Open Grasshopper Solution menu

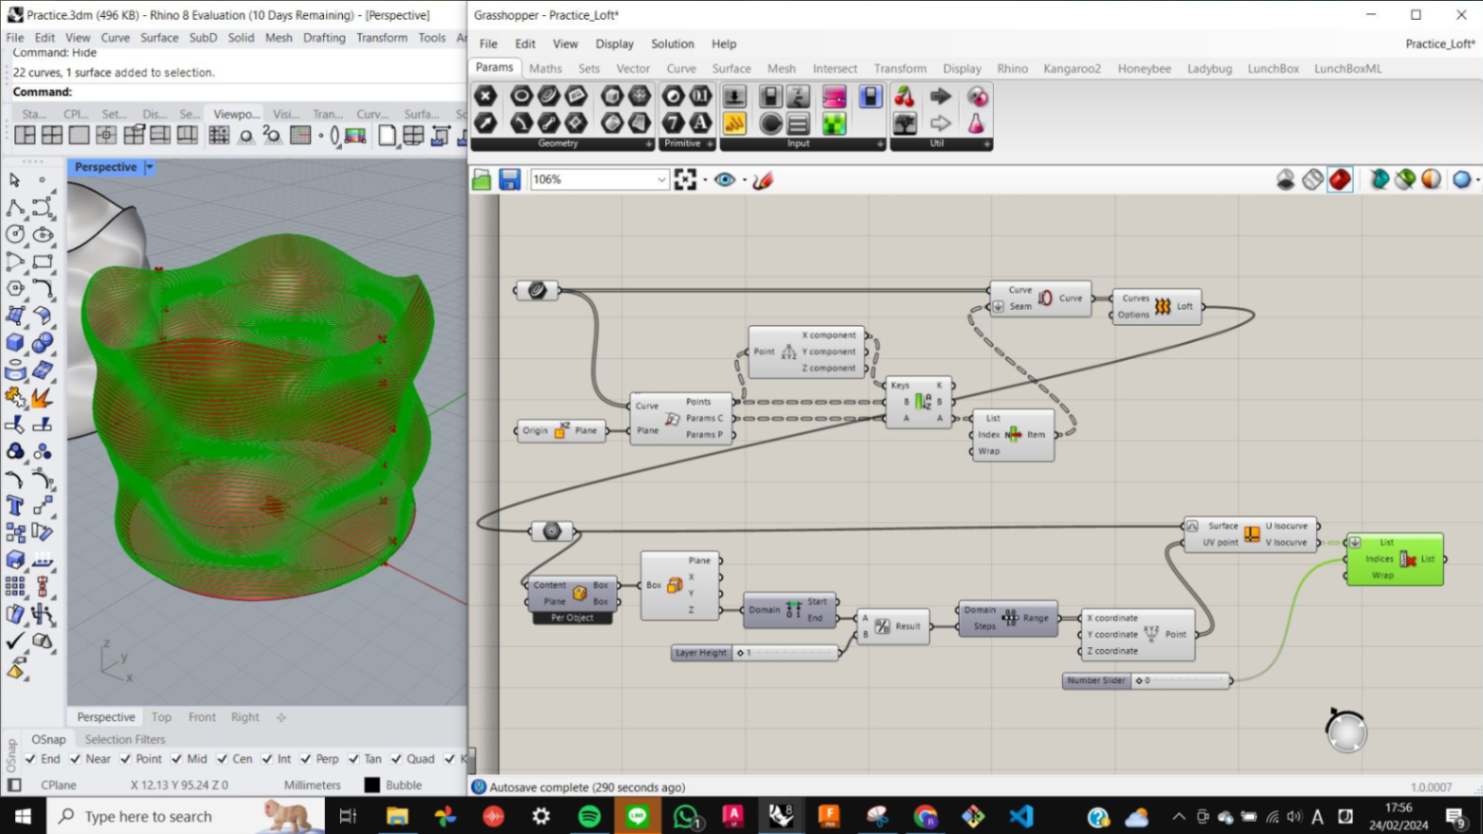tap(672, 44)
